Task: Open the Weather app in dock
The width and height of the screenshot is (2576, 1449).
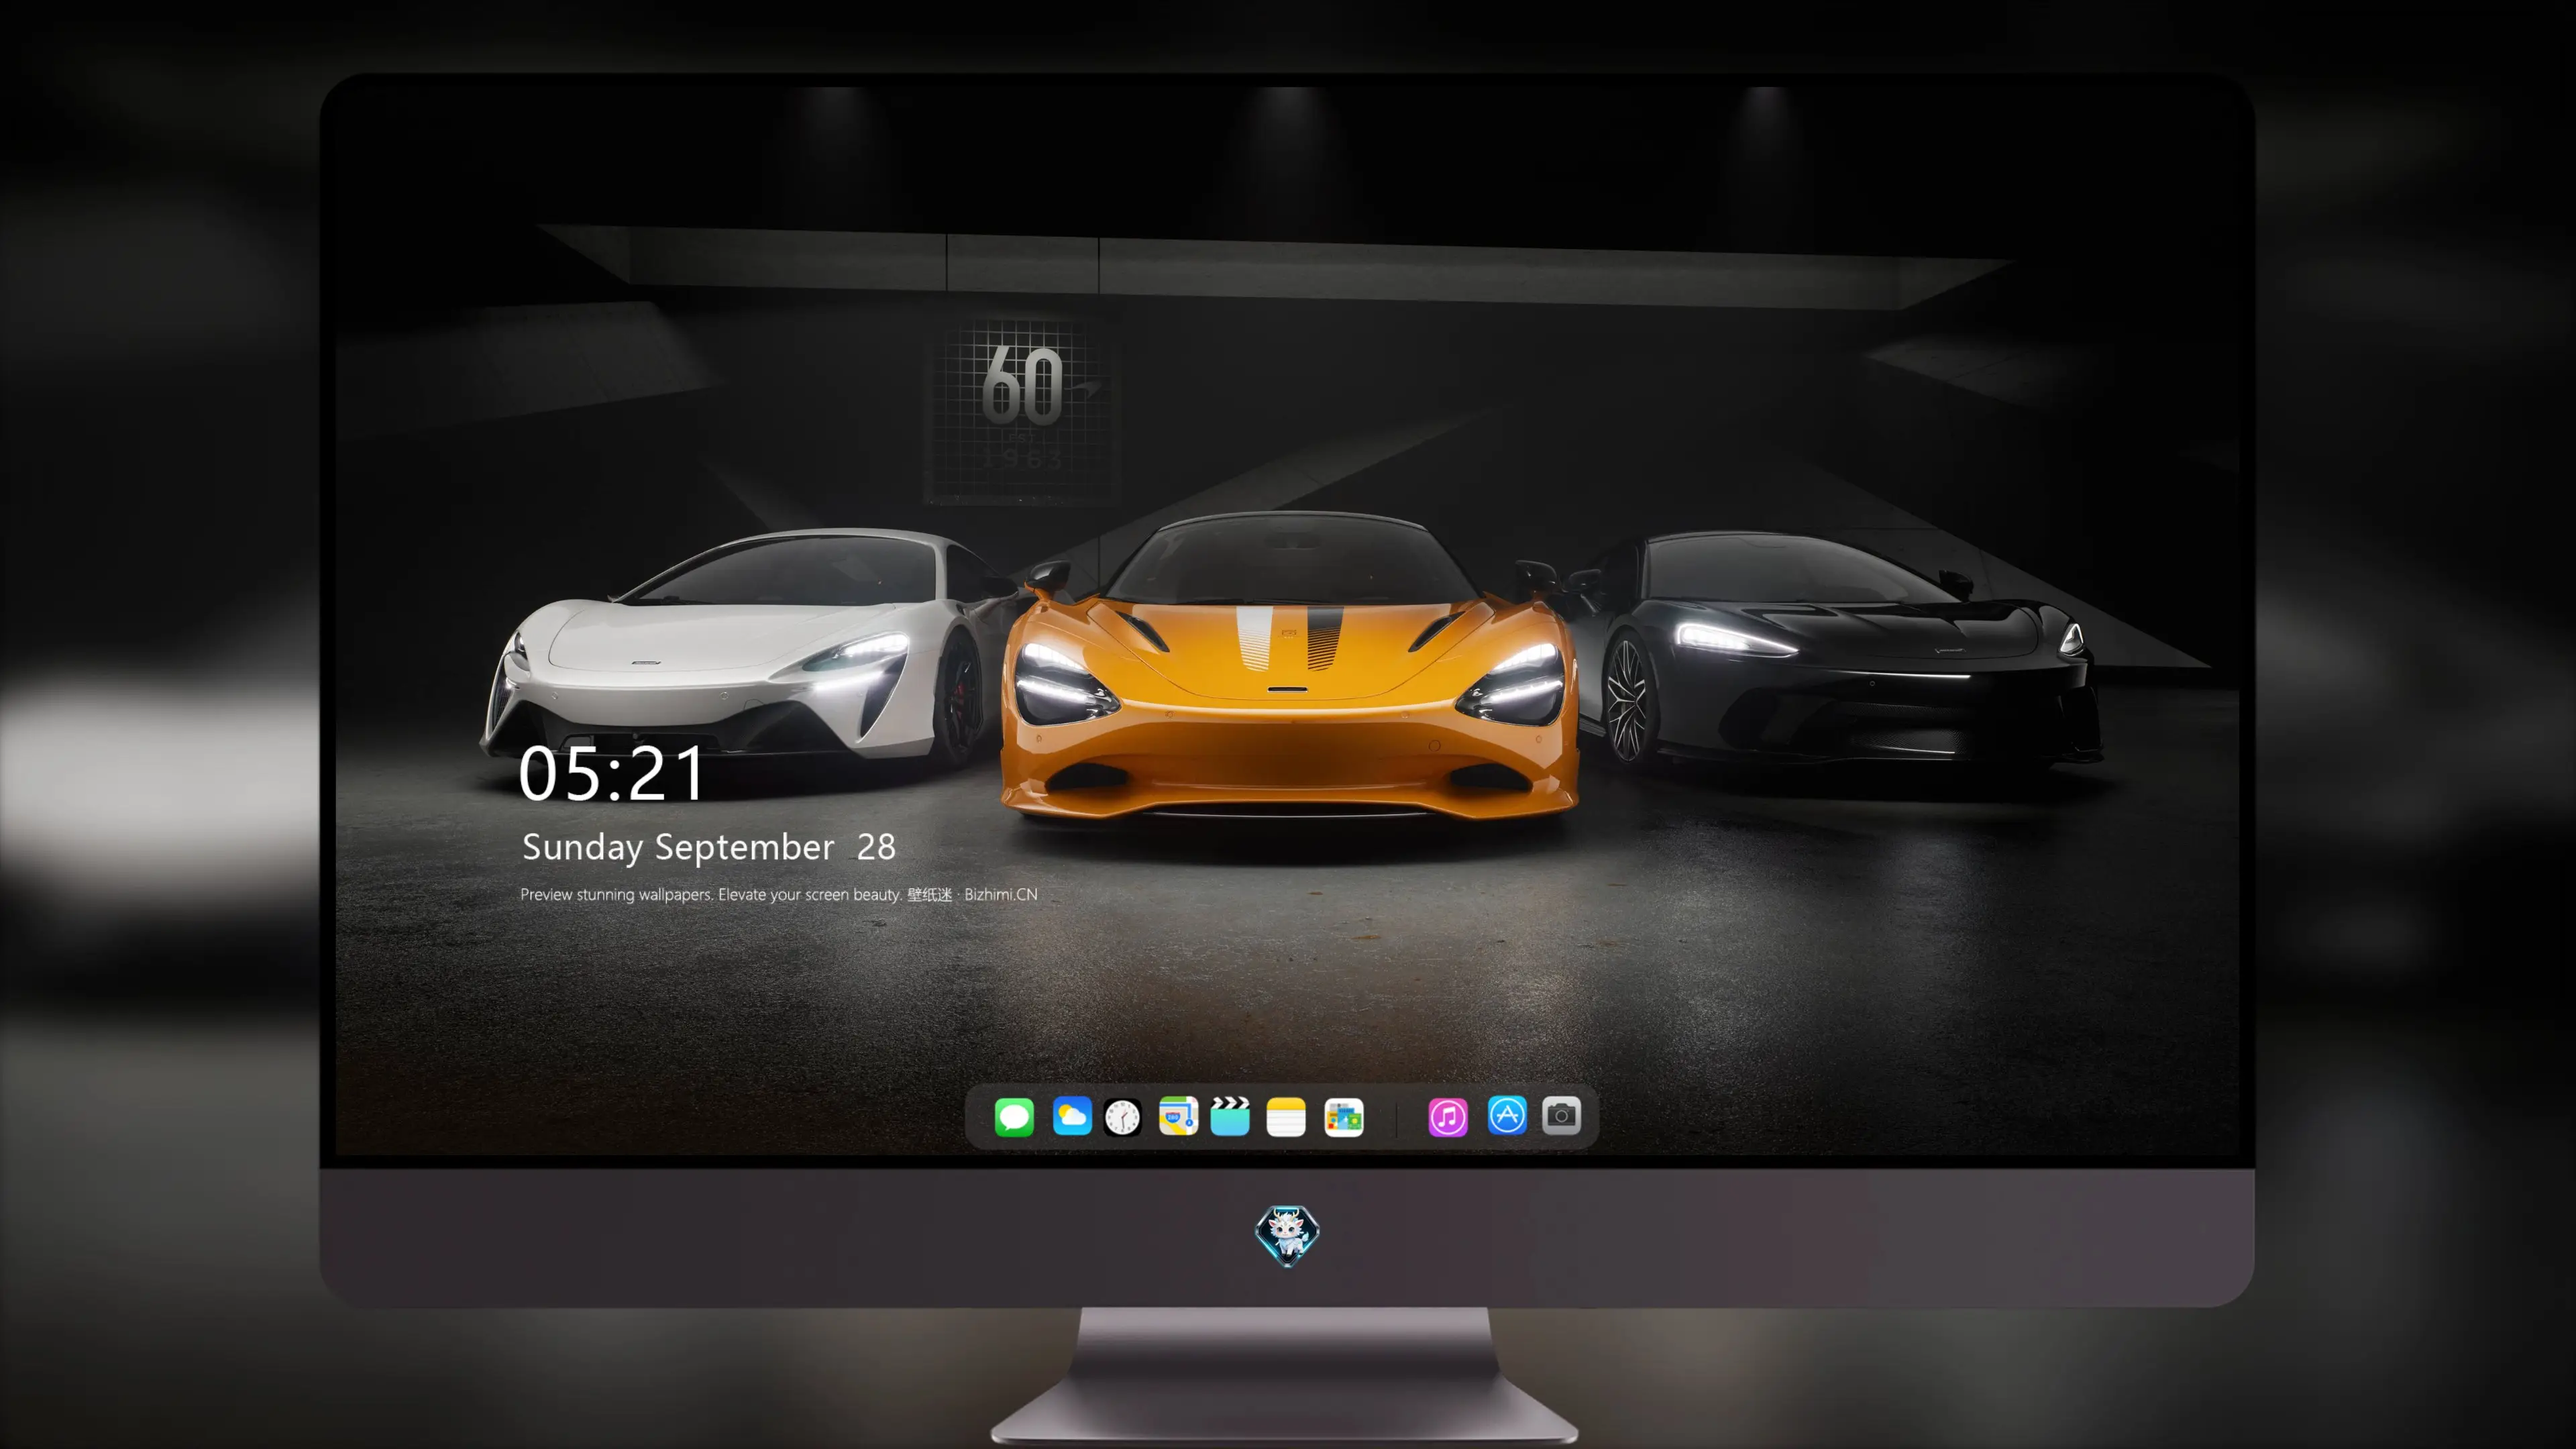Action: click(x=1072, y=1116)
